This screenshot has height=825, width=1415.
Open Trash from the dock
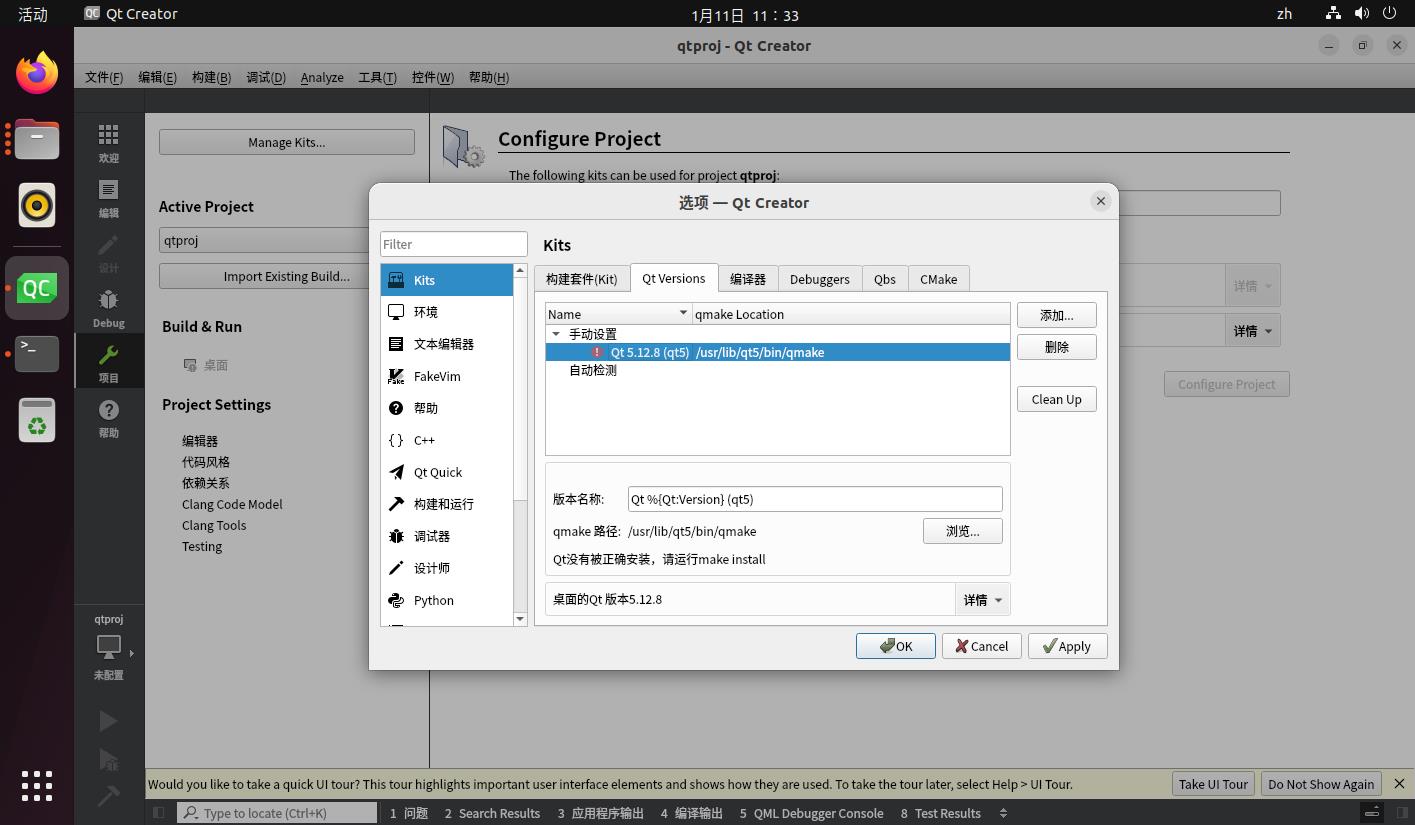click(37, 420)
